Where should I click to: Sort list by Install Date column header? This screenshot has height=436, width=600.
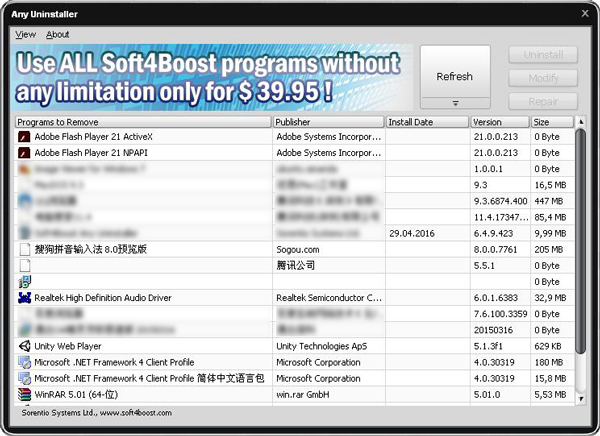[x=427, y=122]
